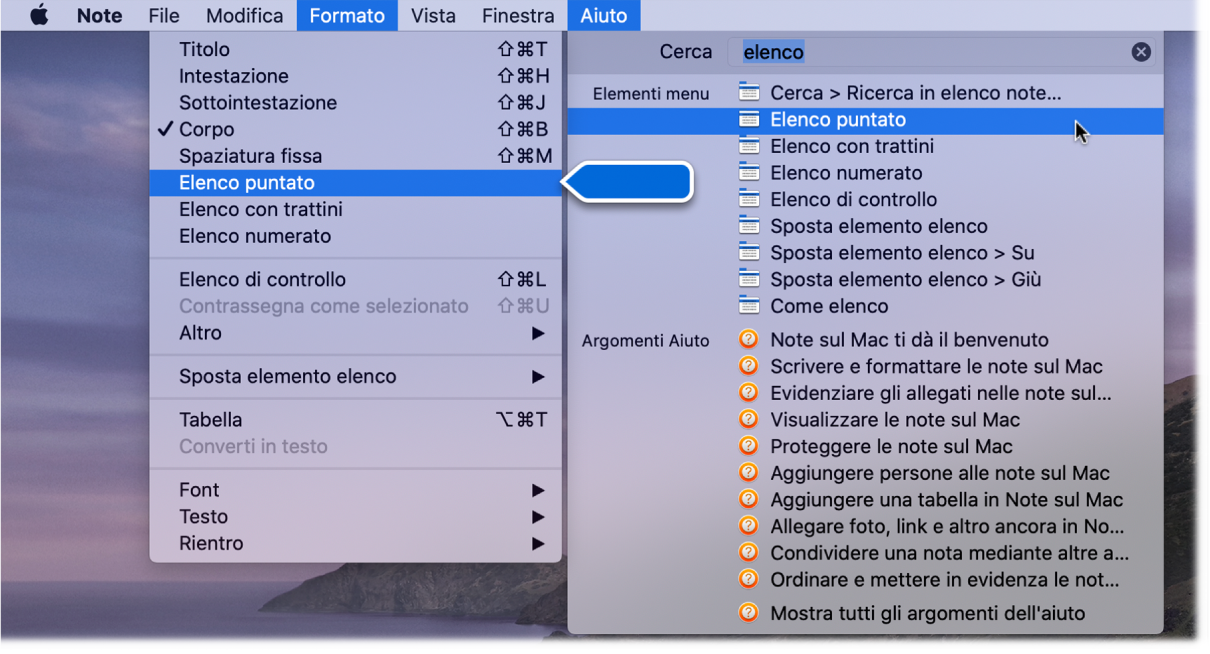Click the question mark icon beside 'Aggiungere una tabella in Note sul Mac'
The width and height of the screenshot is (1210, 654).
[748, 499]
